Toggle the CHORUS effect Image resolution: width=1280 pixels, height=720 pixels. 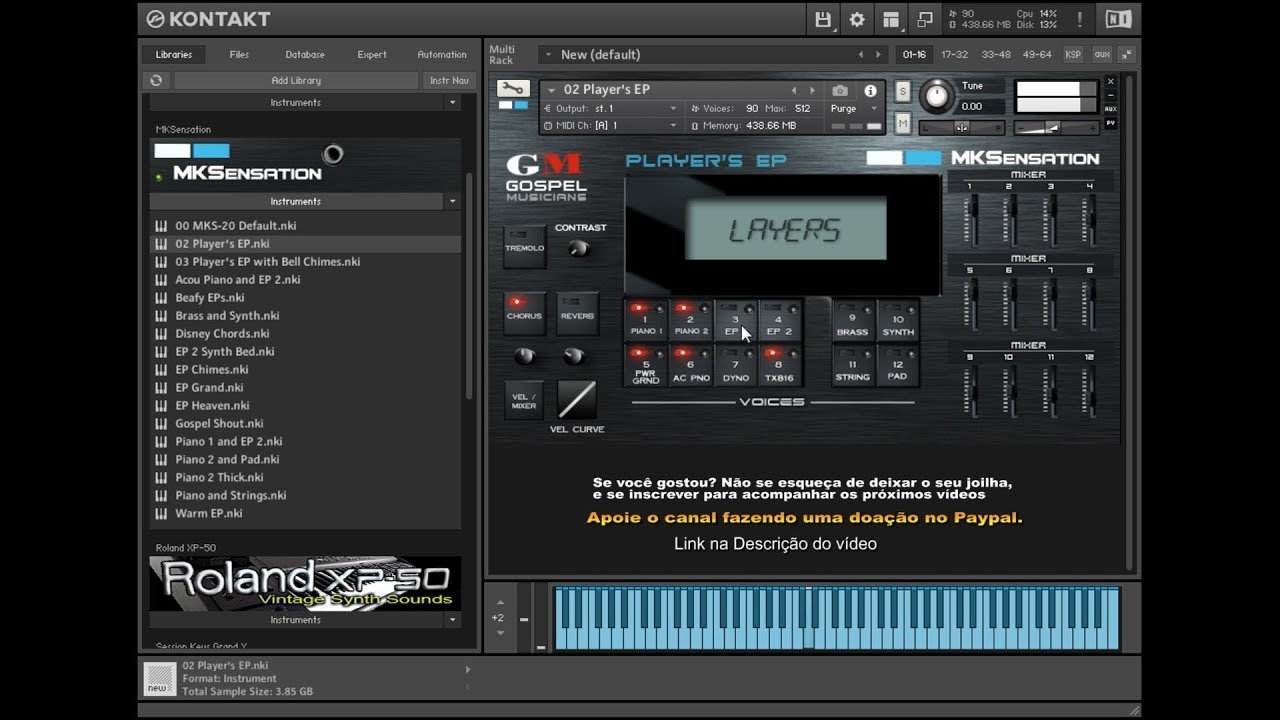(x=524, y=314)
